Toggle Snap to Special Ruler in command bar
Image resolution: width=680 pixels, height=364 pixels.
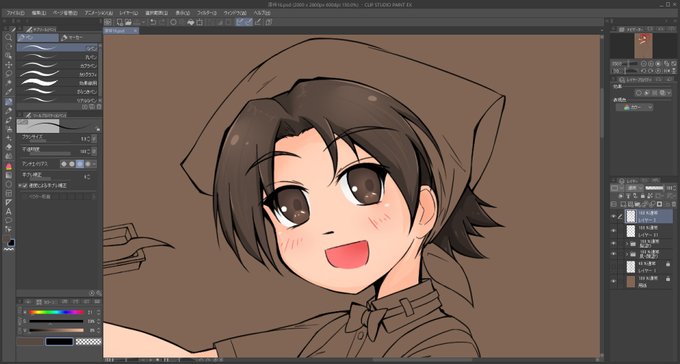[248, 22]
